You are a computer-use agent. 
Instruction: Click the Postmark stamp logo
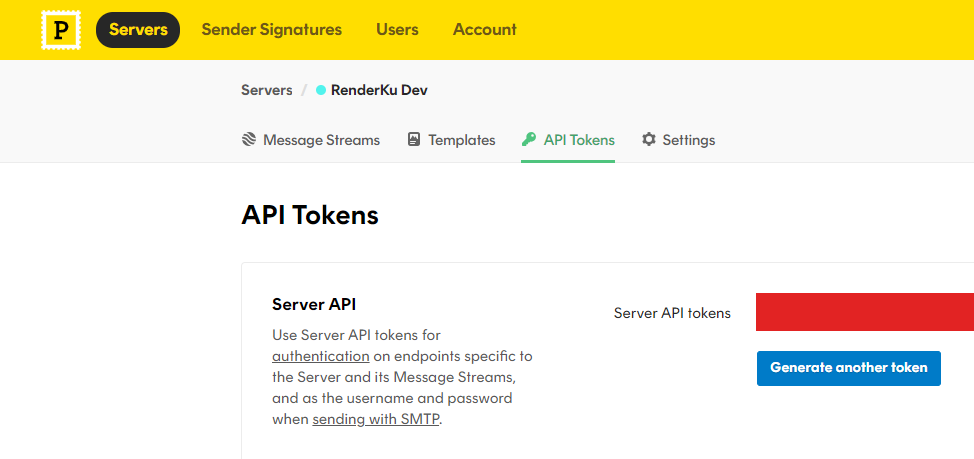coord(61,30)
